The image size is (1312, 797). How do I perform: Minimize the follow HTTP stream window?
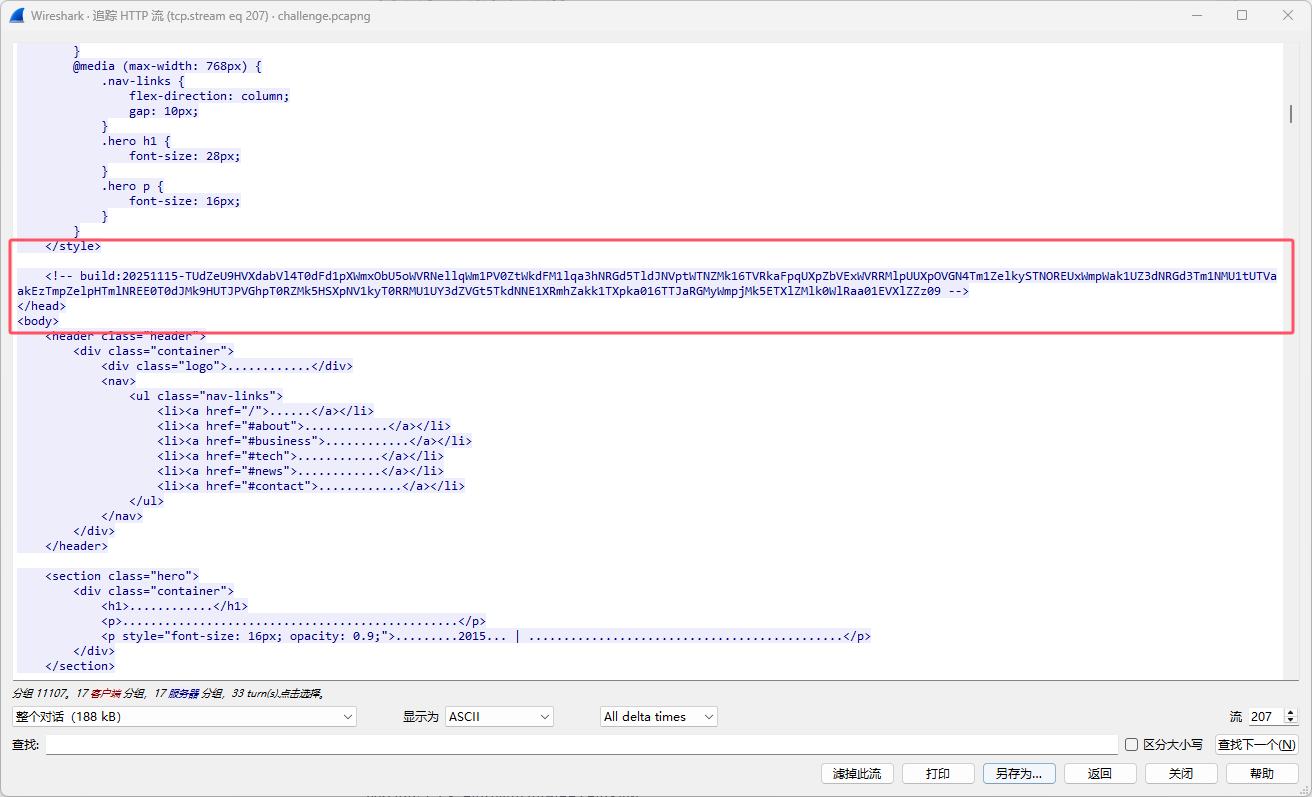click(1197, 15)
